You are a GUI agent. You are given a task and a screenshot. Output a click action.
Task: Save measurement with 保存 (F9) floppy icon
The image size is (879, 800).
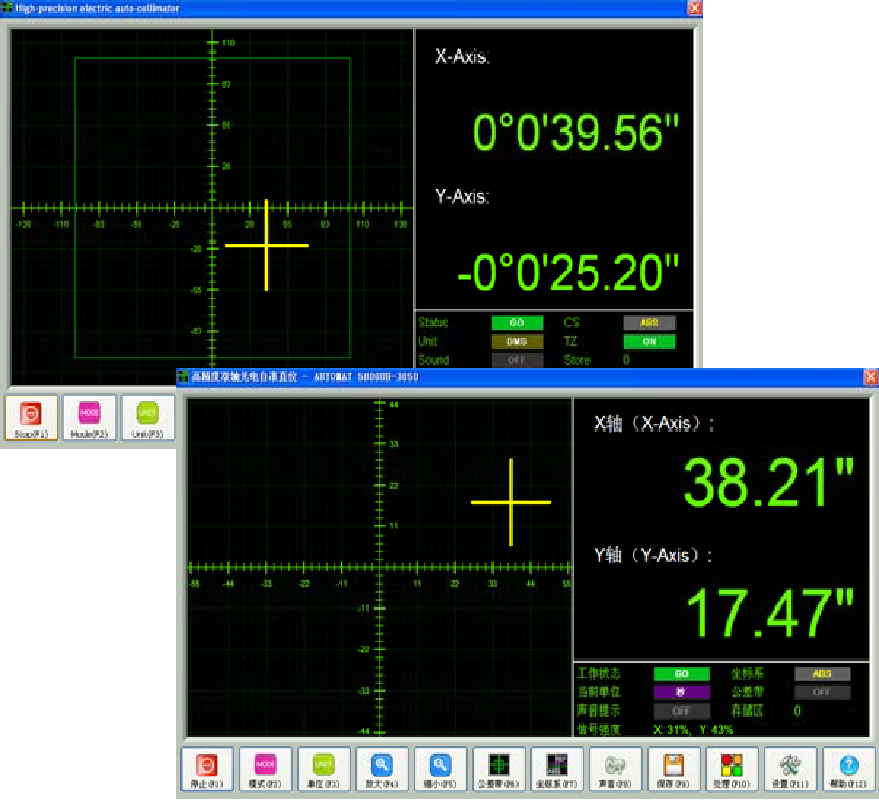pyautogui.click(x=674, y=769)
